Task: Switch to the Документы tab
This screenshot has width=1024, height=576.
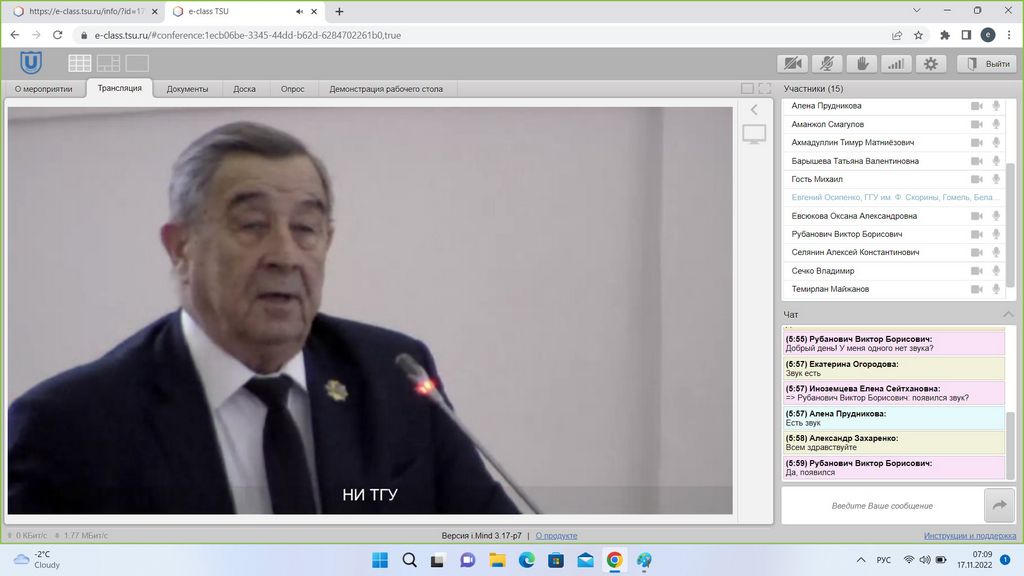Action: (187, 89)
